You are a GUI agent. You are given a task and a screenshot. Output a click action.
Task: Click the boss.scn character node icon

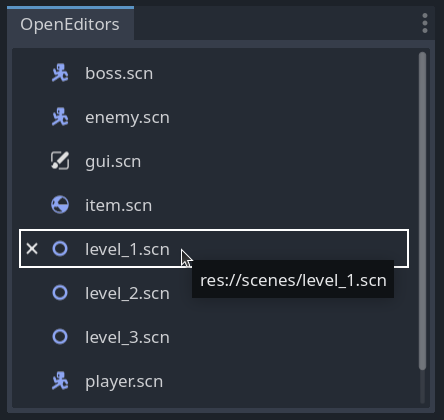(x=60, y=73)
